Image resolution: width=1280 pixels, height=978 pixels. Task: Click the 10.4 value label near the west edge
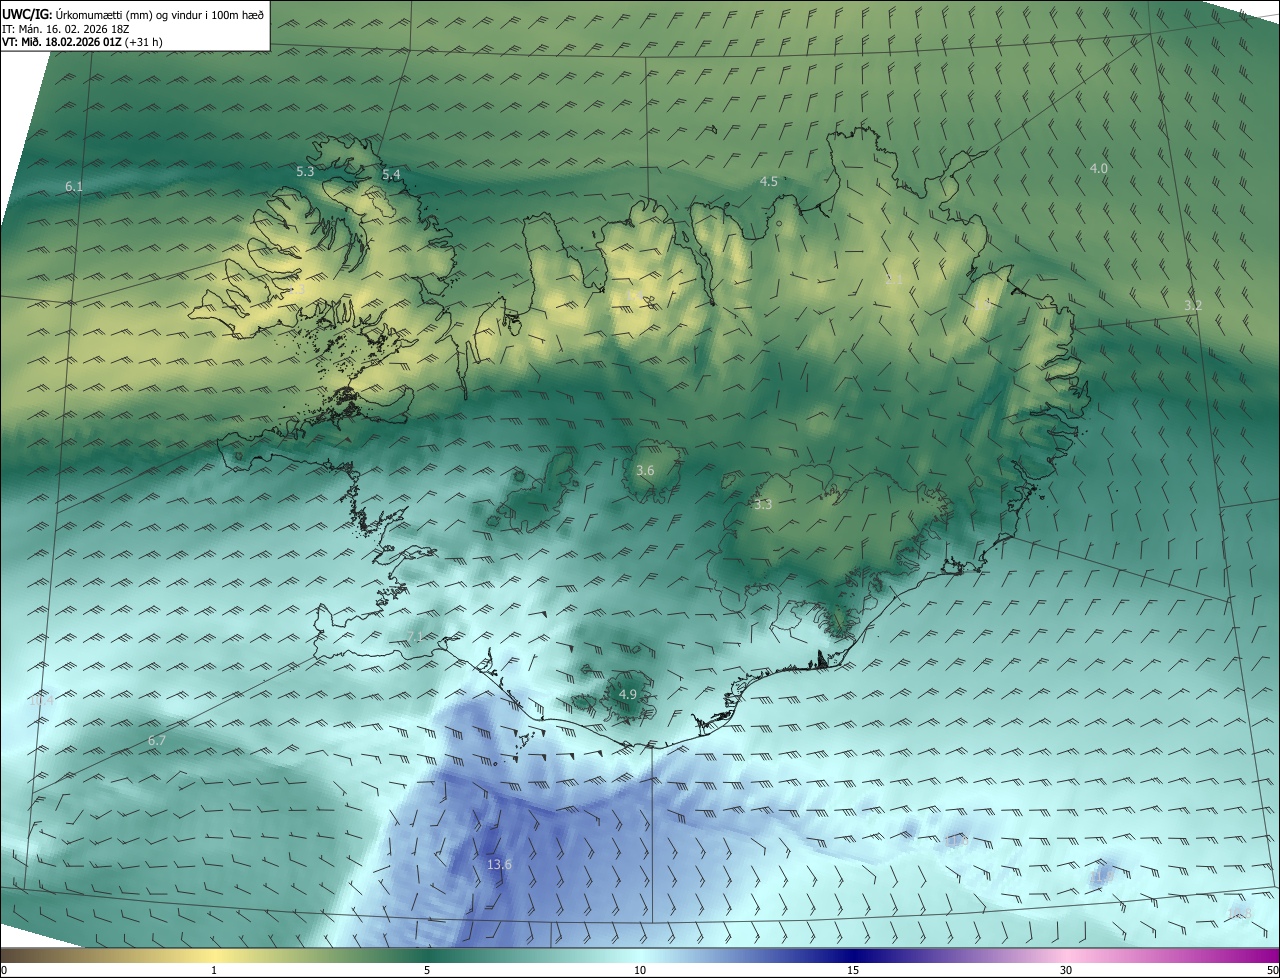coord(41,701)
